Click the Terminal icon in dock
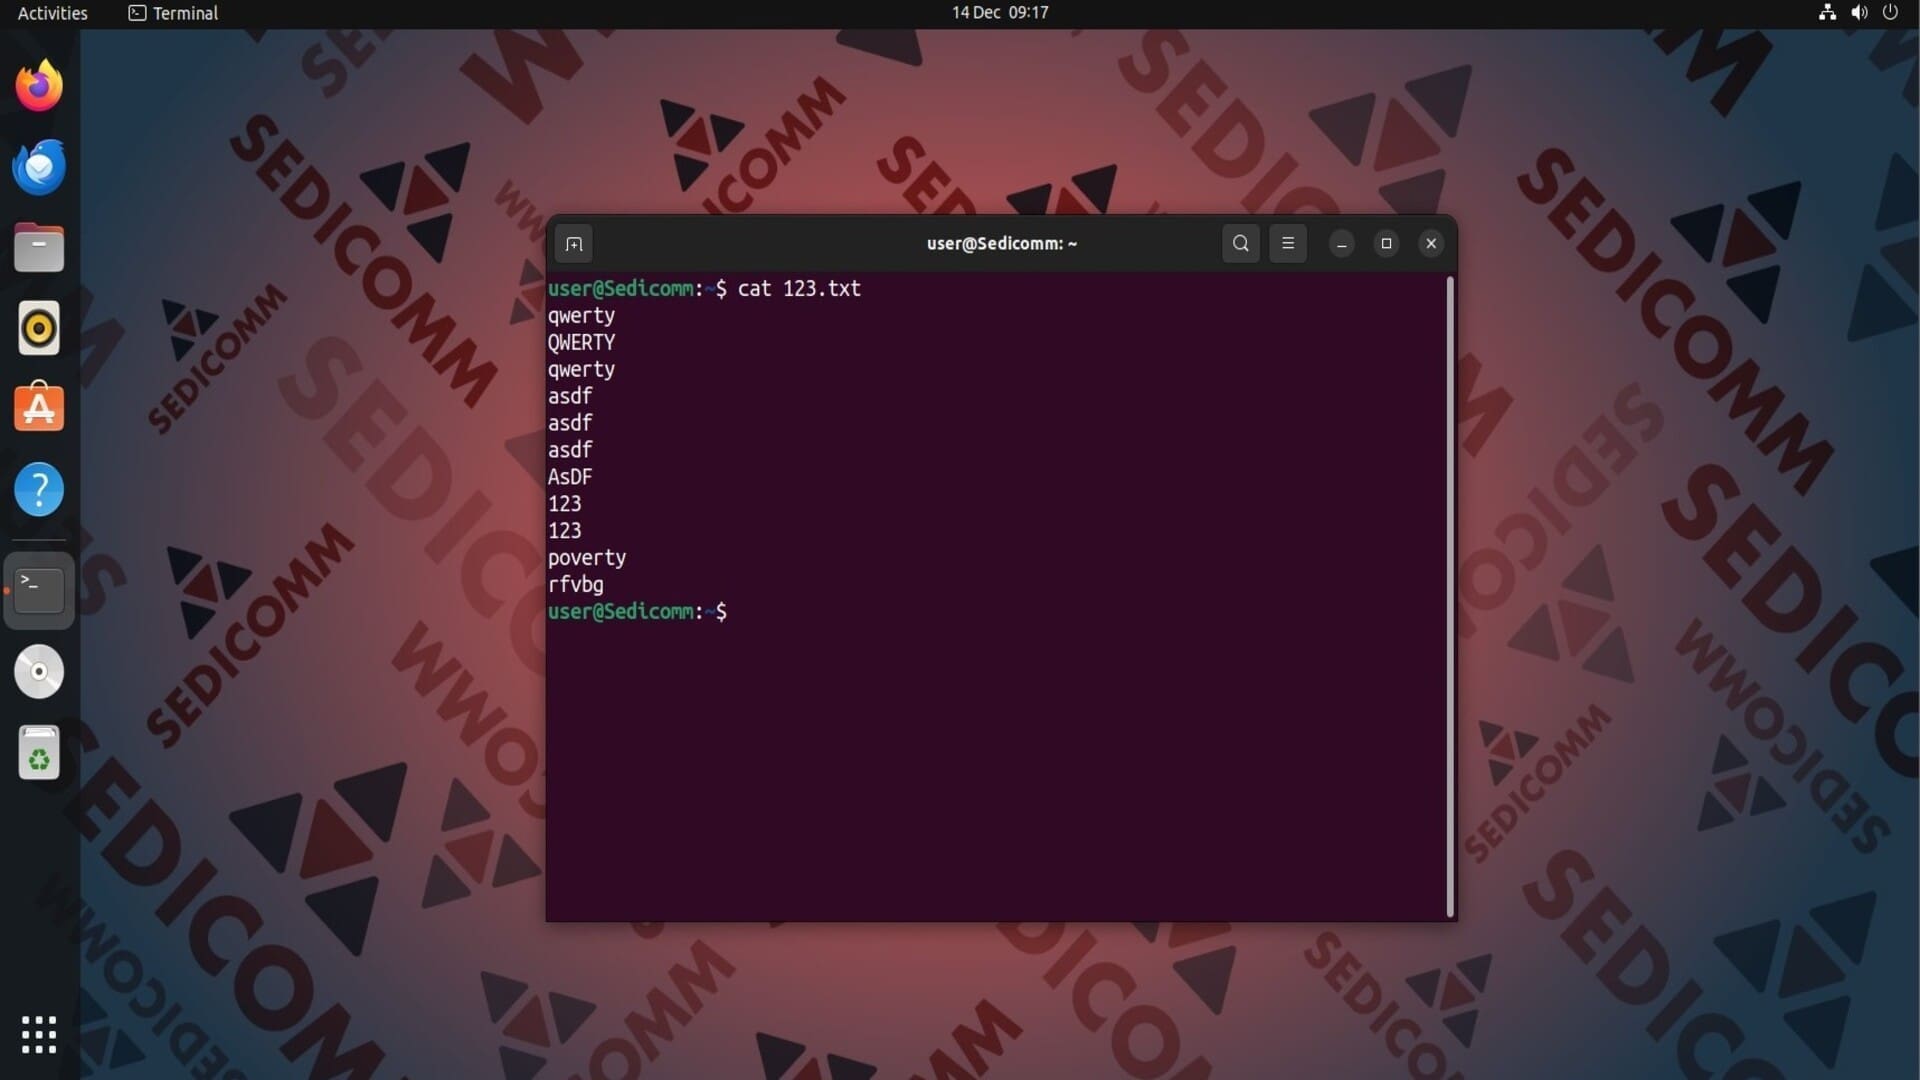This screenshot has width=1920, height=1080. coord(39,590)
